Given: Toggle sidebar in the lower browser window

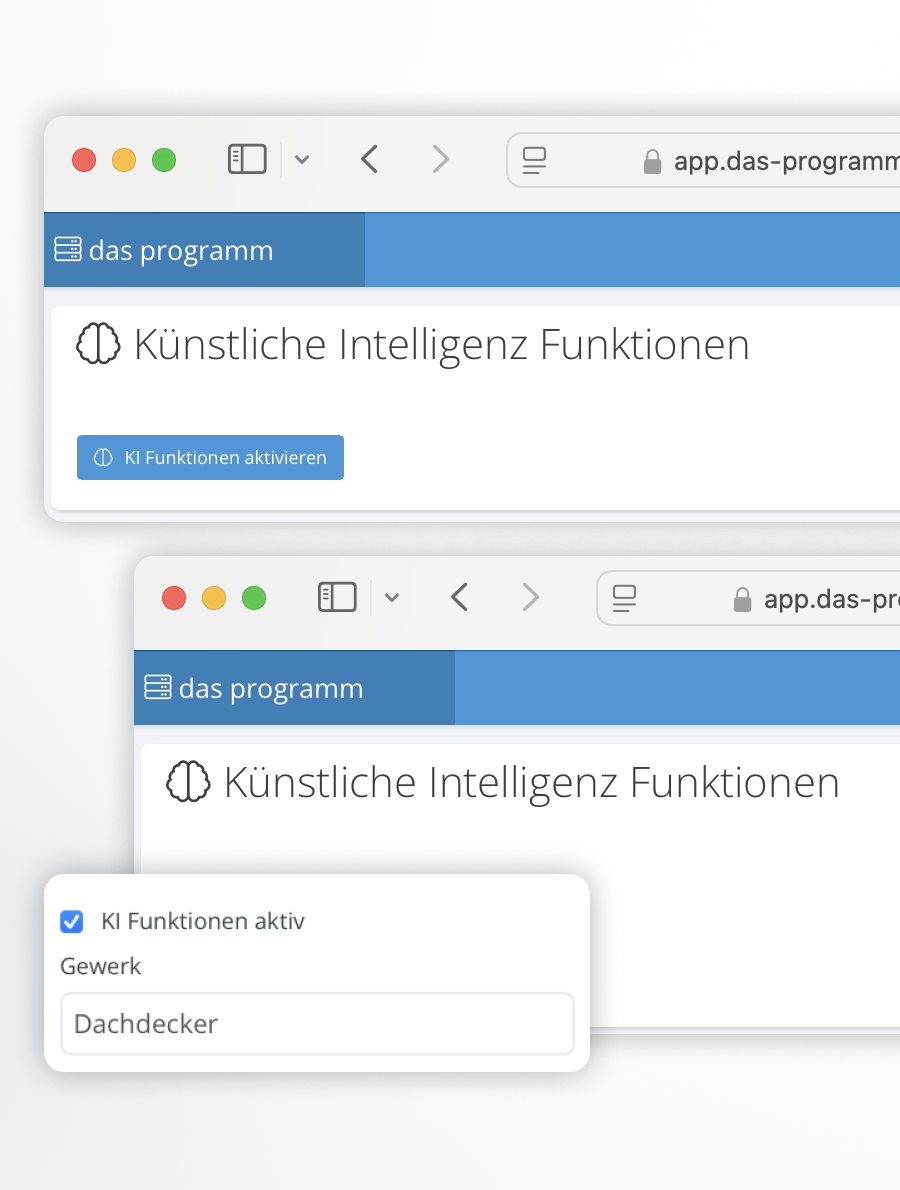Looking at the screenshot, I should [337, 597].
